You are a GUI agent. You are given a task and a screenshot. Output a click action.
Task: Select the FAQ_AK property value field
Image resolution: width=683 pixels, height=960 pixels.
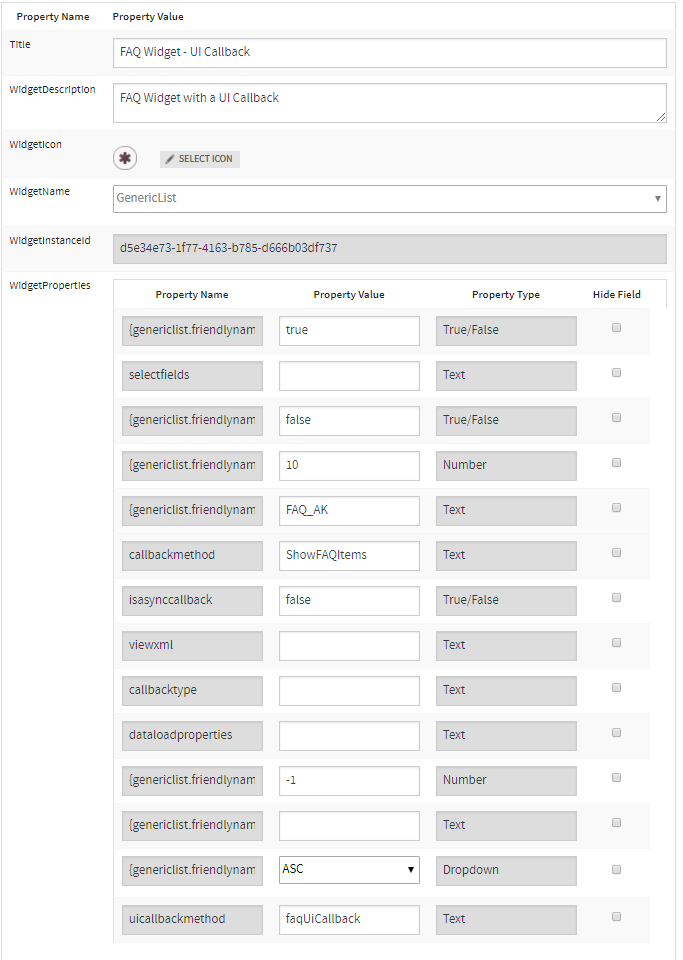[348, 510]
